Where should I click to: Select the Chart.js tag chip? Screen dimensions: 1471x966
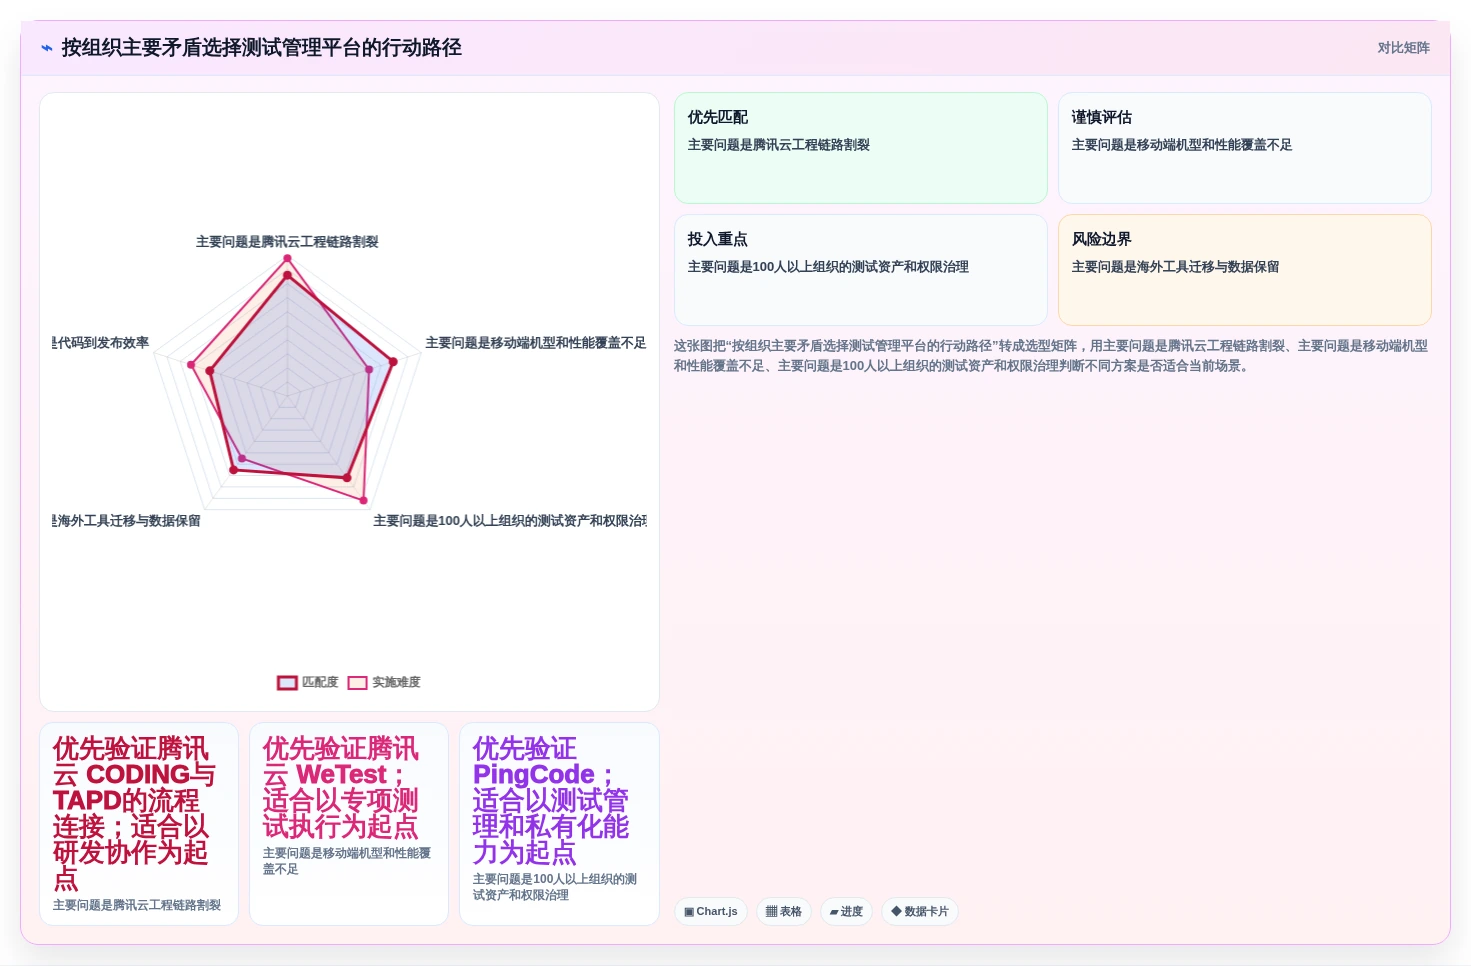tap(711, 912)
